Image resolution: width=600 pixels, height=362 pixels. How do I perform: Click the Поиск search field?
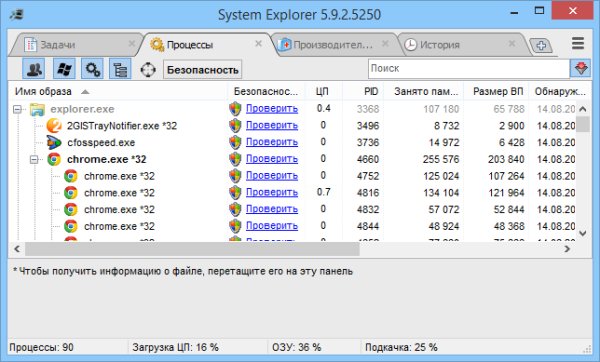[x=469, y=68]
